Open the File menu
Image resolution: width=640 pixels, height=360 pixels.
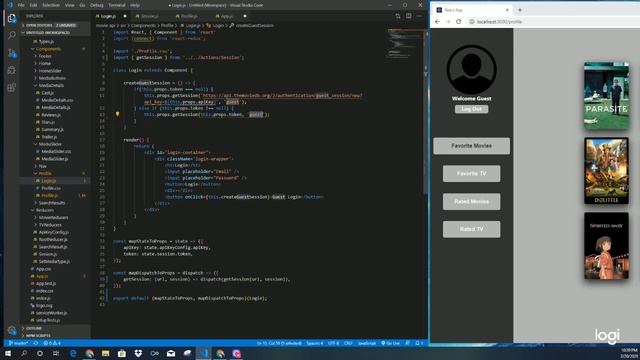(21, 5)
